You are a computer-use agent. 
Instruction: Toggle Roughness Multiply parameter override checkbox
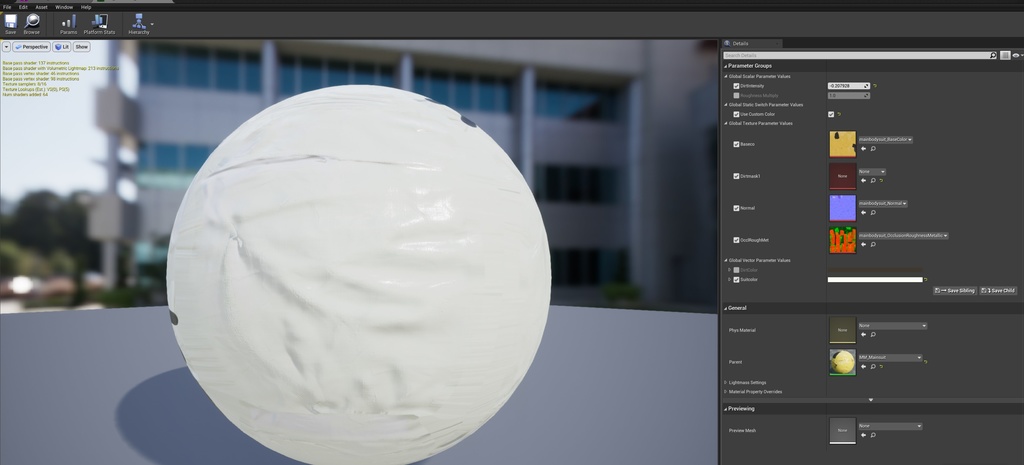pos(737,95)
